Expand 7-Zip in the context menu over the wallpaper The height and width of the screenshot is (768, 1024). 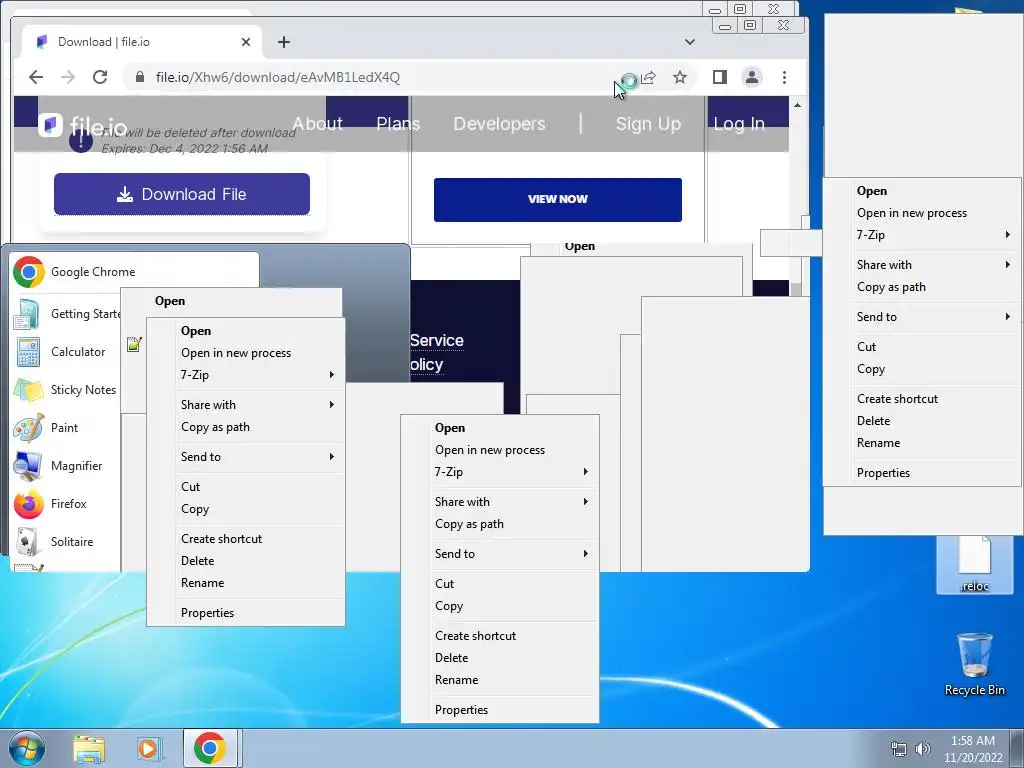click(x=500, y=472)
